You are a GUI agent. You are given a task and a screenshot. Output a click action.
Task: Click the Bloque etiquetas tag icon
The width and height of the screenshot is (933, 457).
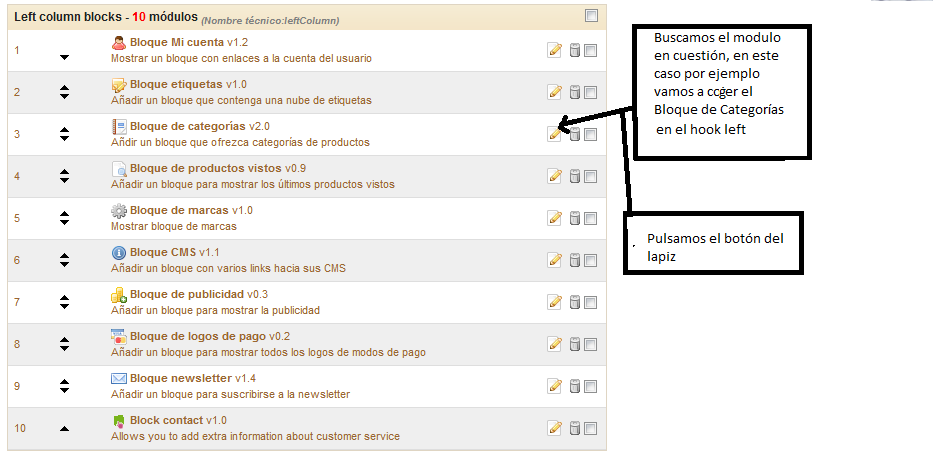(119, 85)
